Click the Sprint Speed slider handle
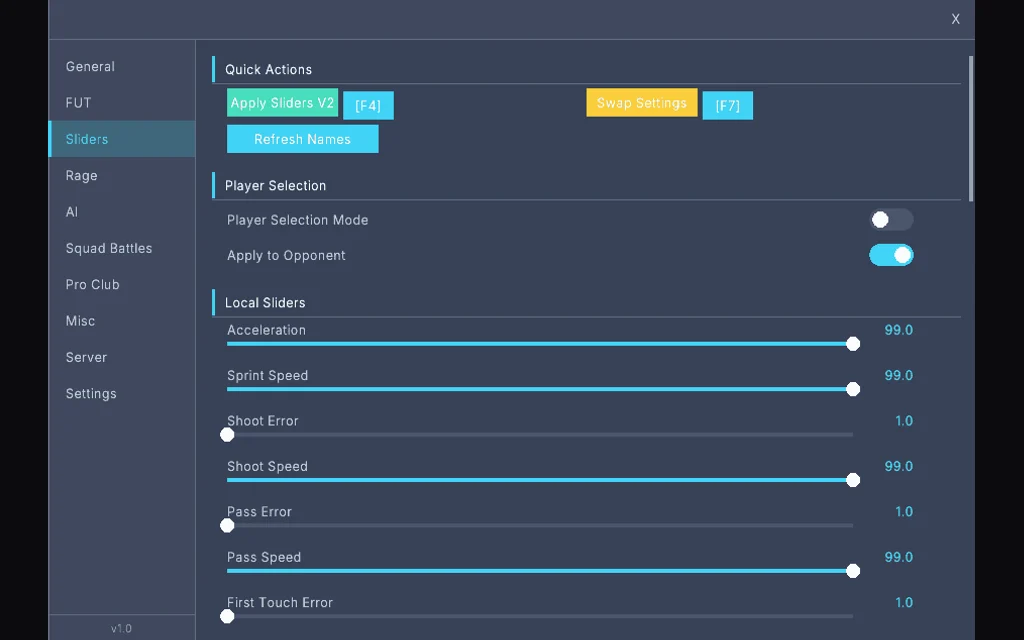 click(x=853, y=389)
